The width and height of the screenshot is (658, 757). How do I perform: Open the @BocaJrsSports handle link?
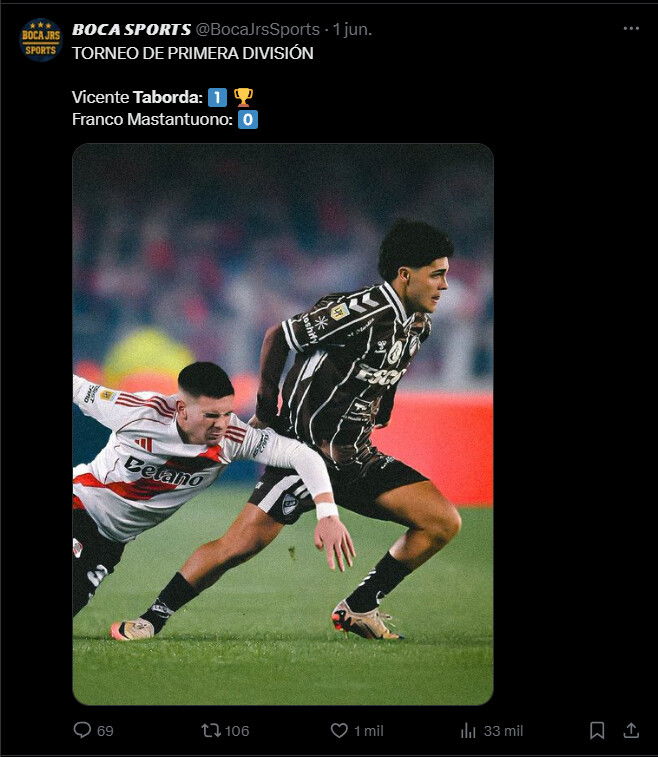[x=257, y=29]
